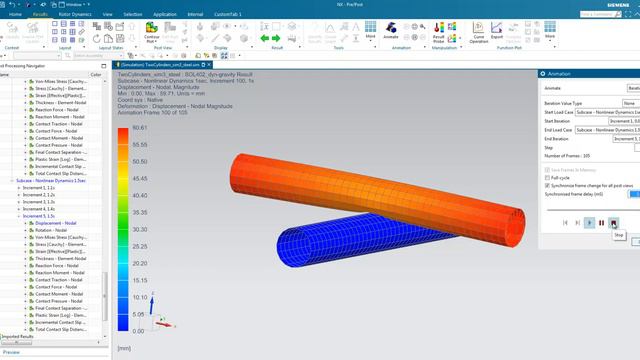The height and width of the screenshot is (360, 640).
Task: Go to next result green arrow
Action: (276, 38)
